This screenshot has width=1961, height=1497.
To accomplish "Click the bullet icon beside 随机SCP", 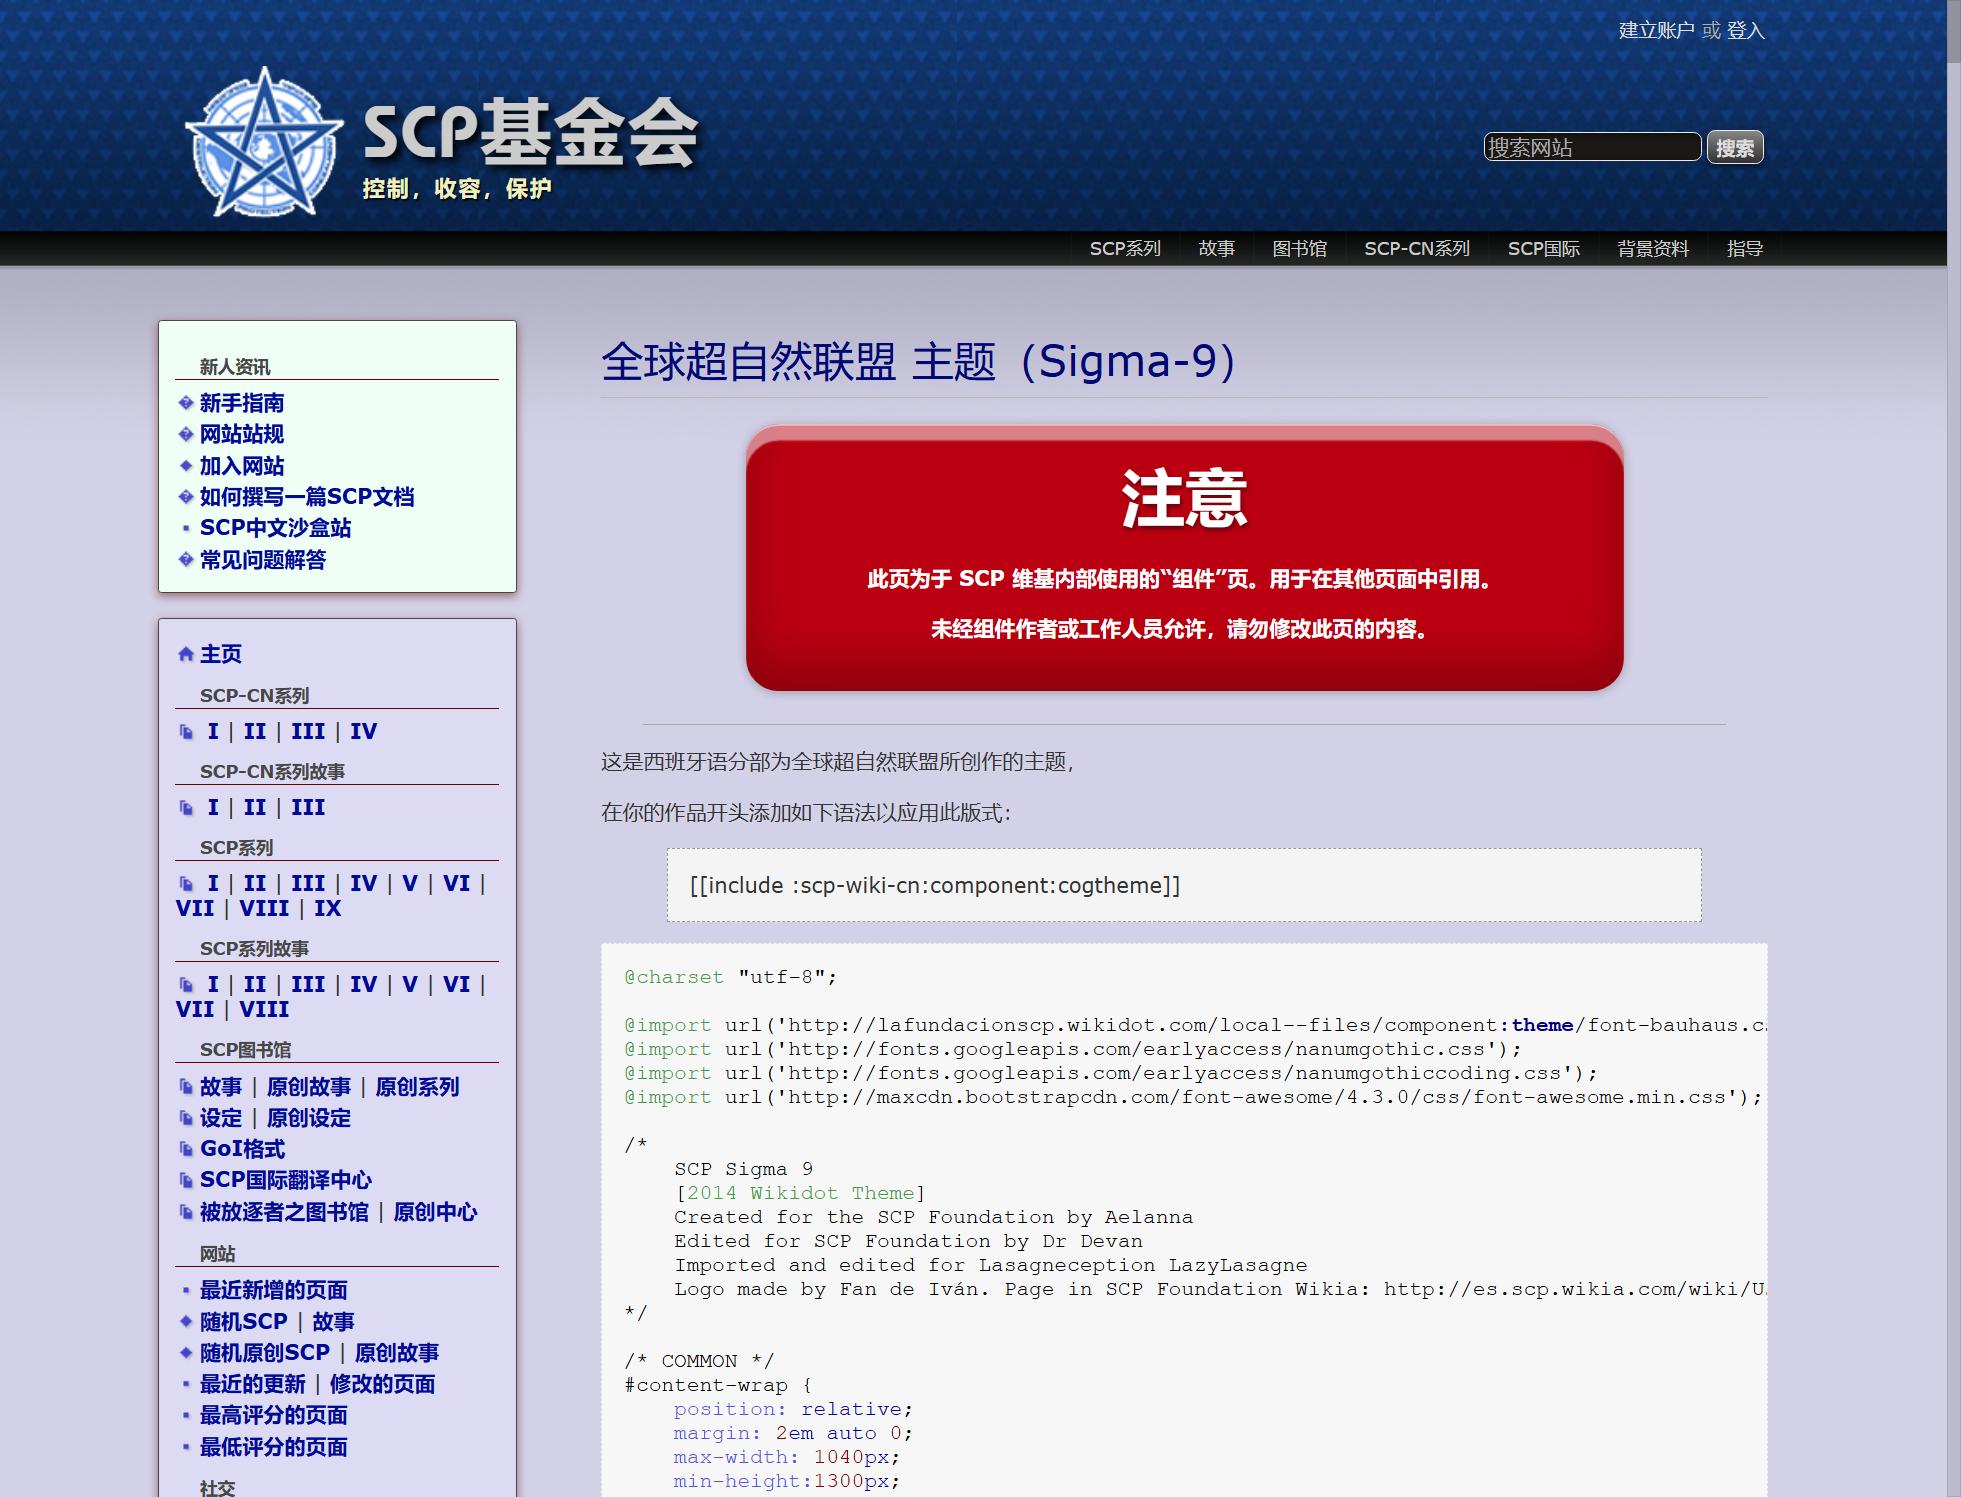I will click(186, 1322).
